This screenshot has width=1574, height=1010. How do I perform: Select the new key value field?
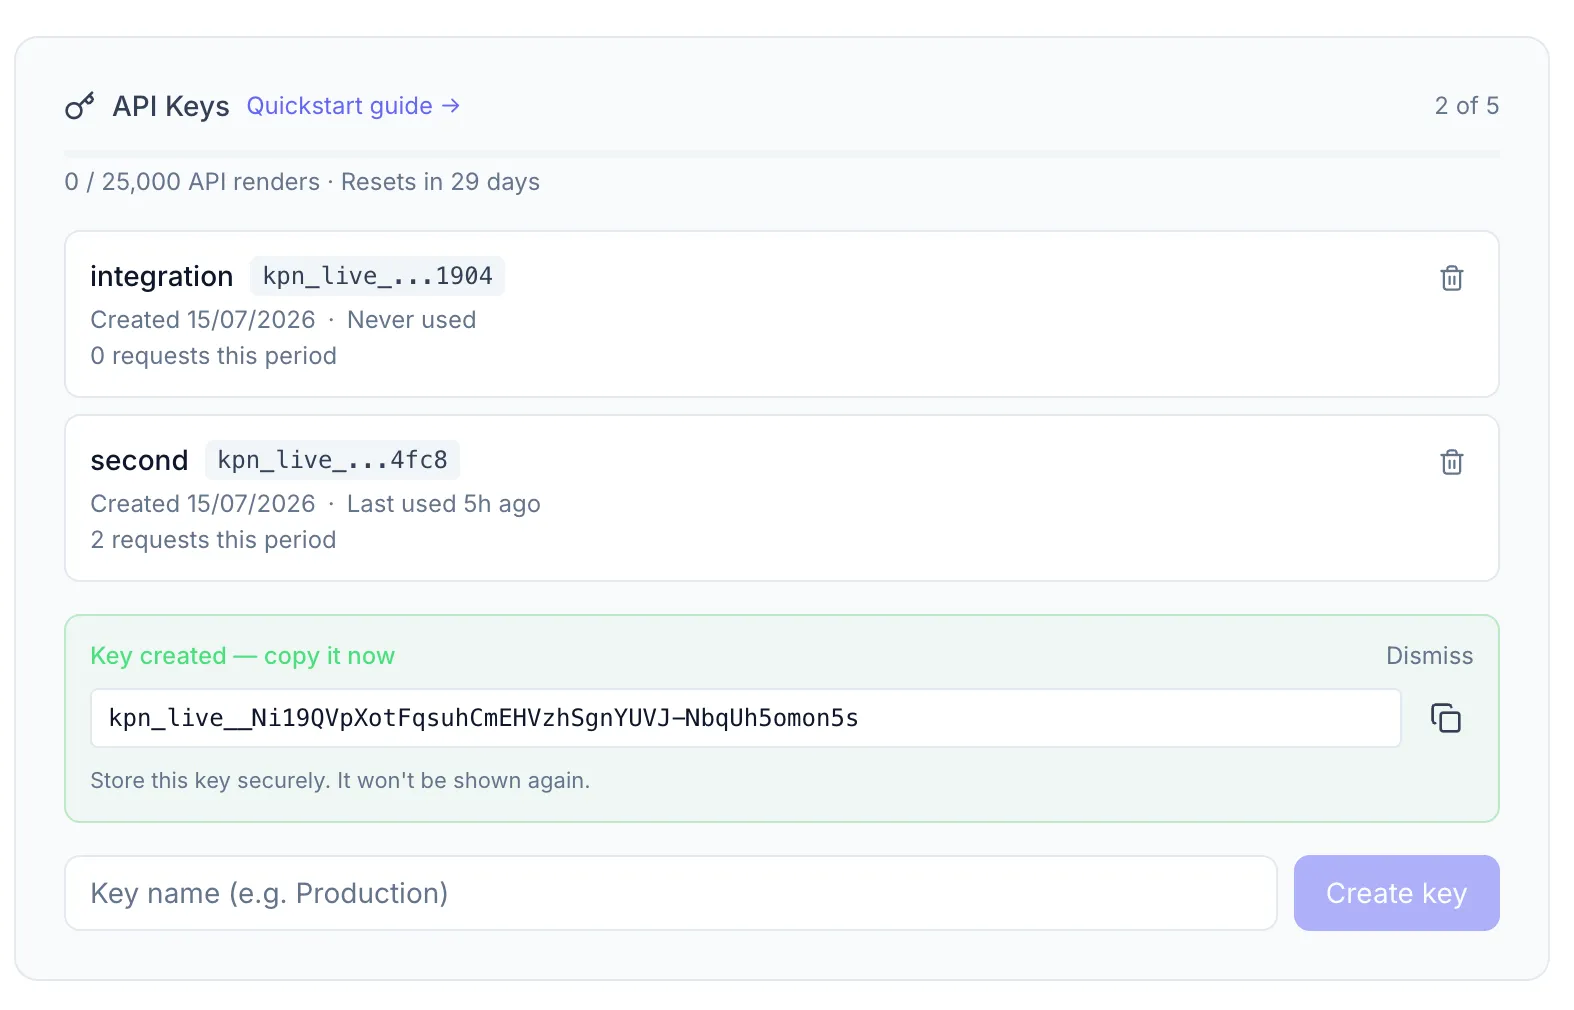tap(745, 718)
